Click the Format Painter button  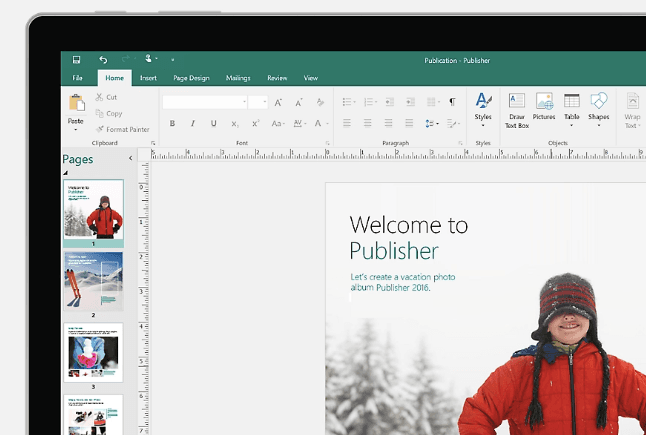point(122,129)
